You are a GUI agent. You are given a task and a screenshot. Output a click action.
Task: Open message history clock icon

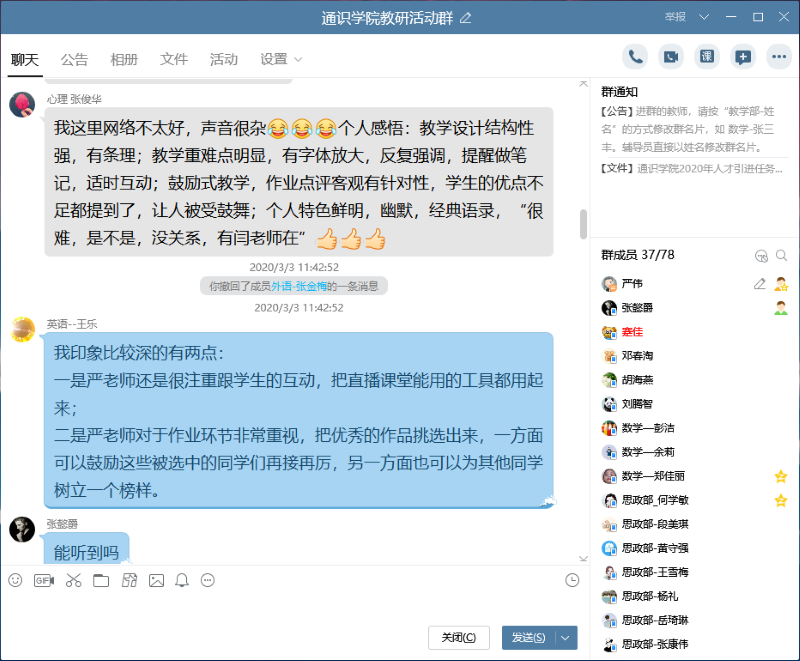[x=572, y=580]
